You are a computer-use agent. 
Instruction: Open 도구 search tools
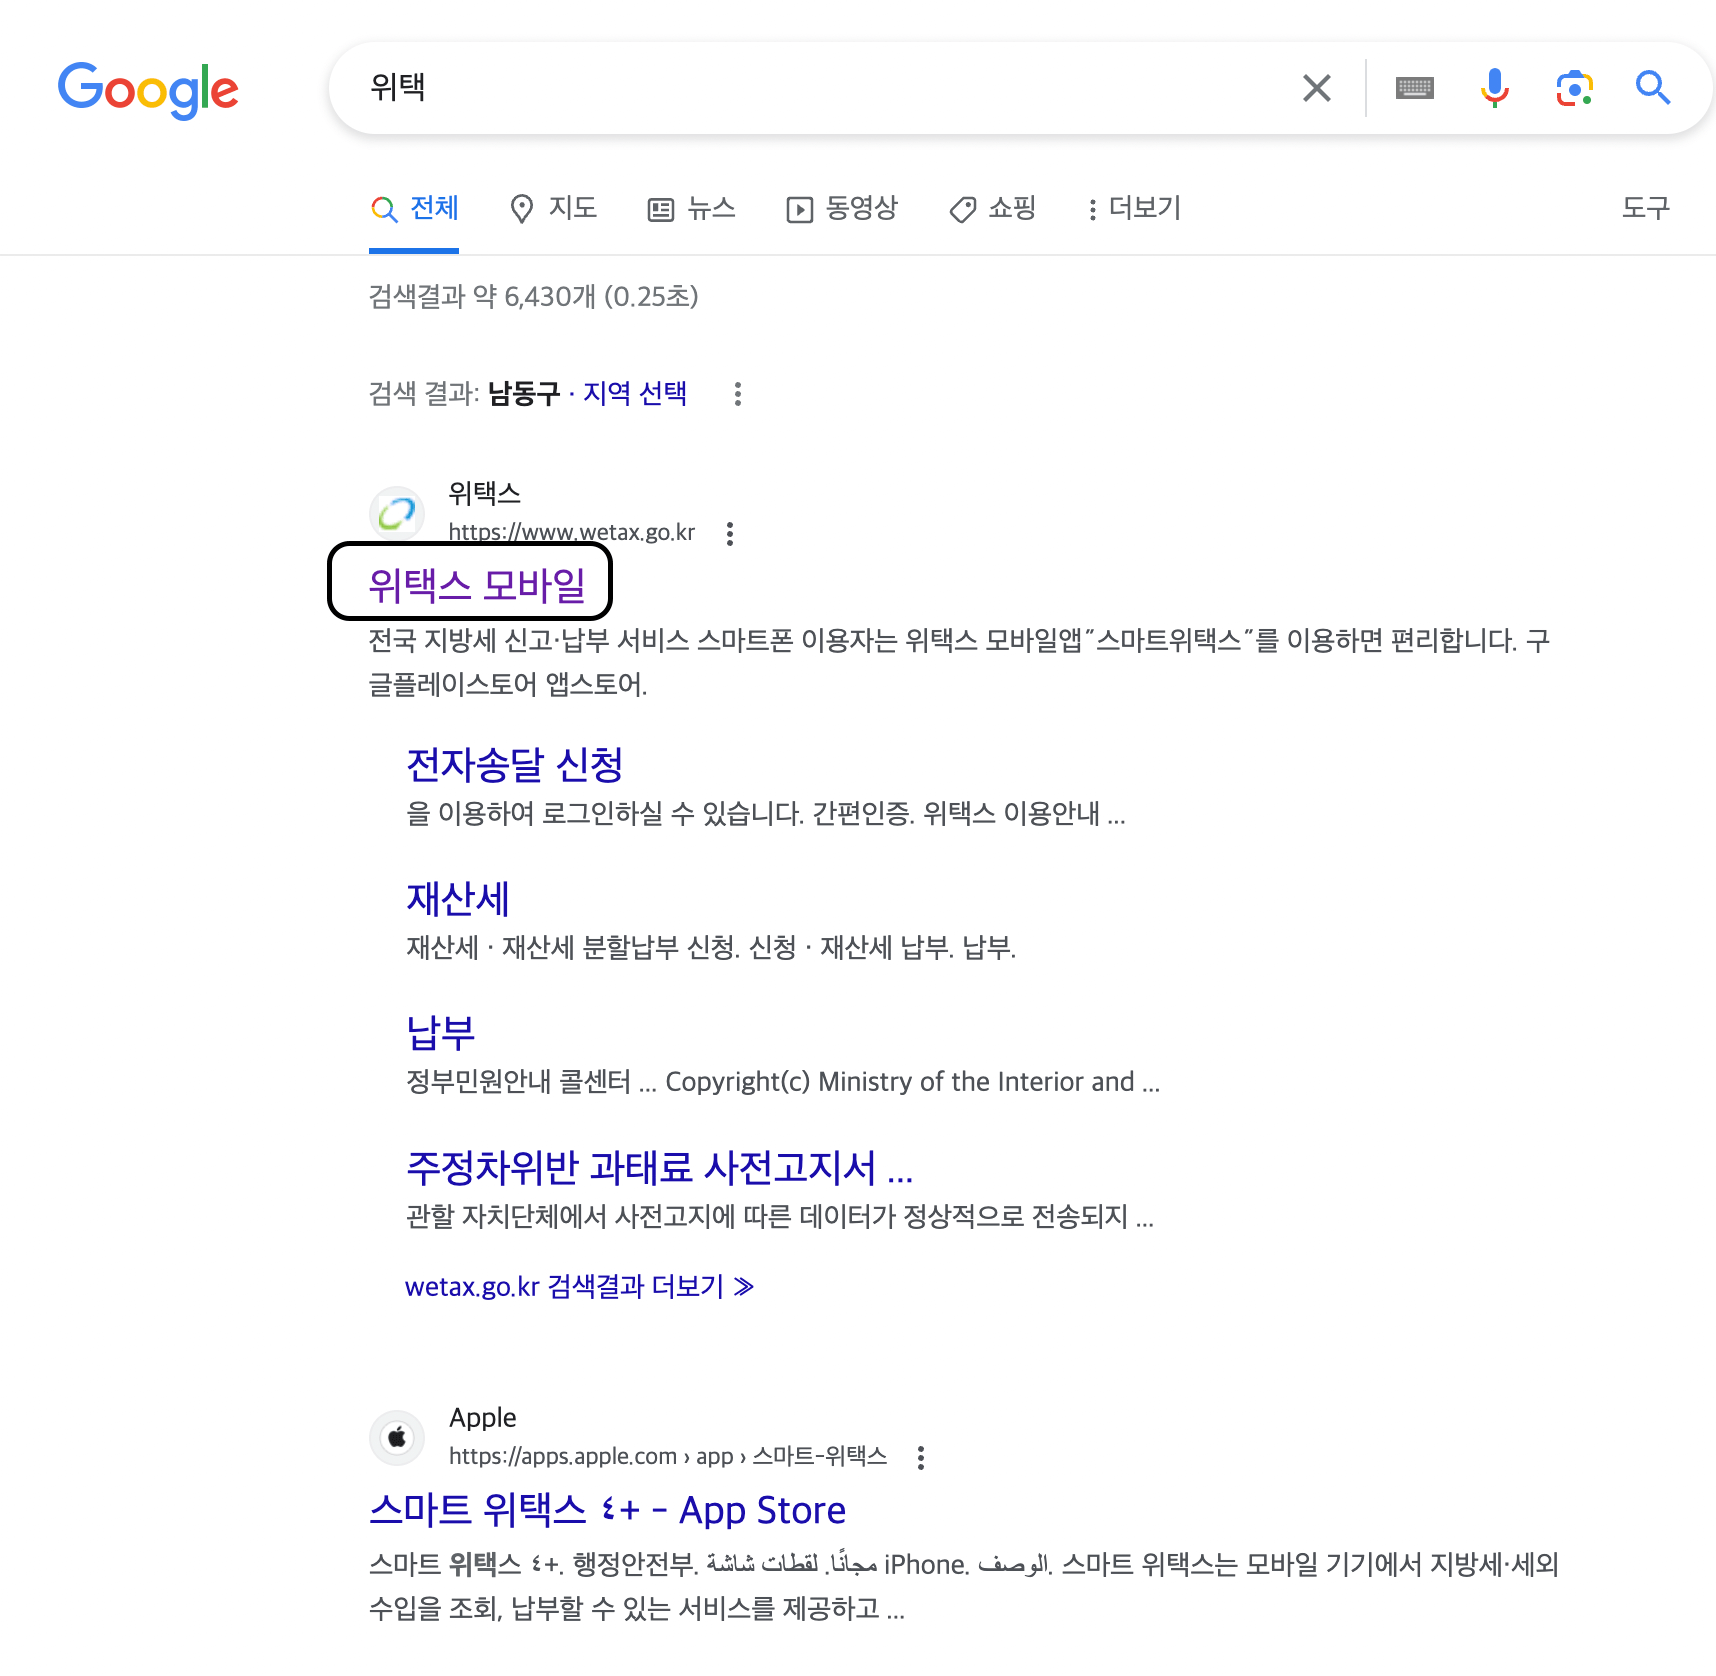tap(1645, 208)
